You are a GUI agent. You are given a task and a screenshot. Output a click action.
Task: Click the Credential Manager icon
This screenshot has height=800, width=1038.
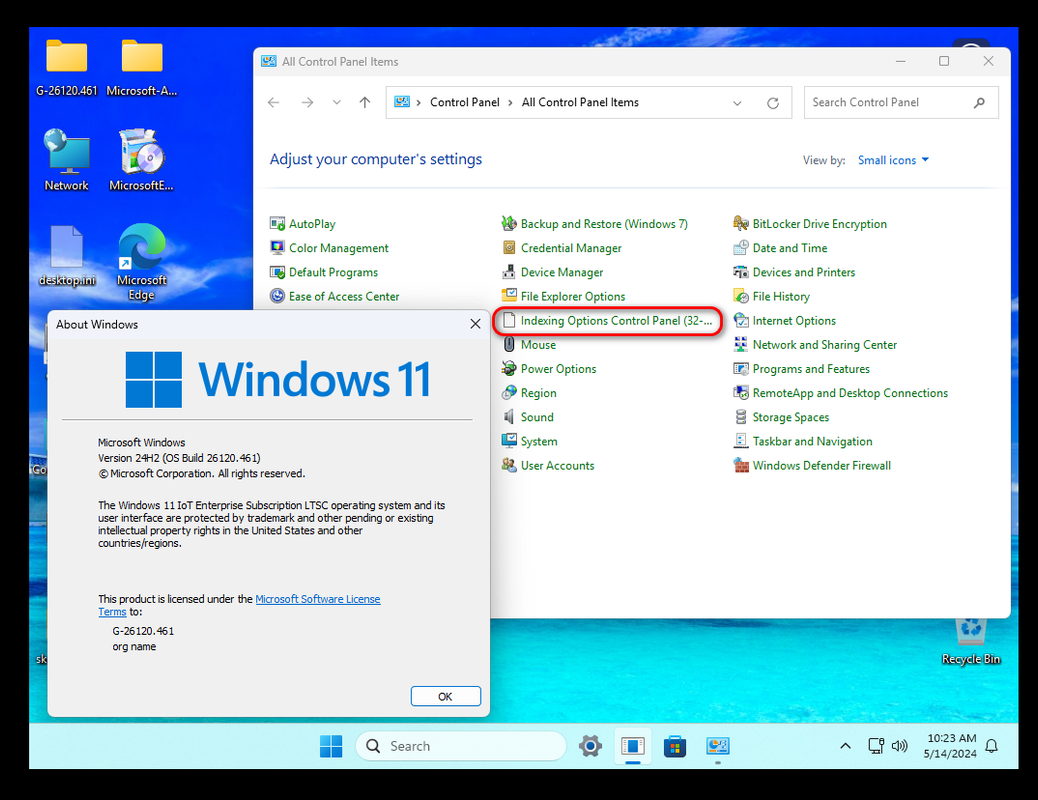(509, 248)
